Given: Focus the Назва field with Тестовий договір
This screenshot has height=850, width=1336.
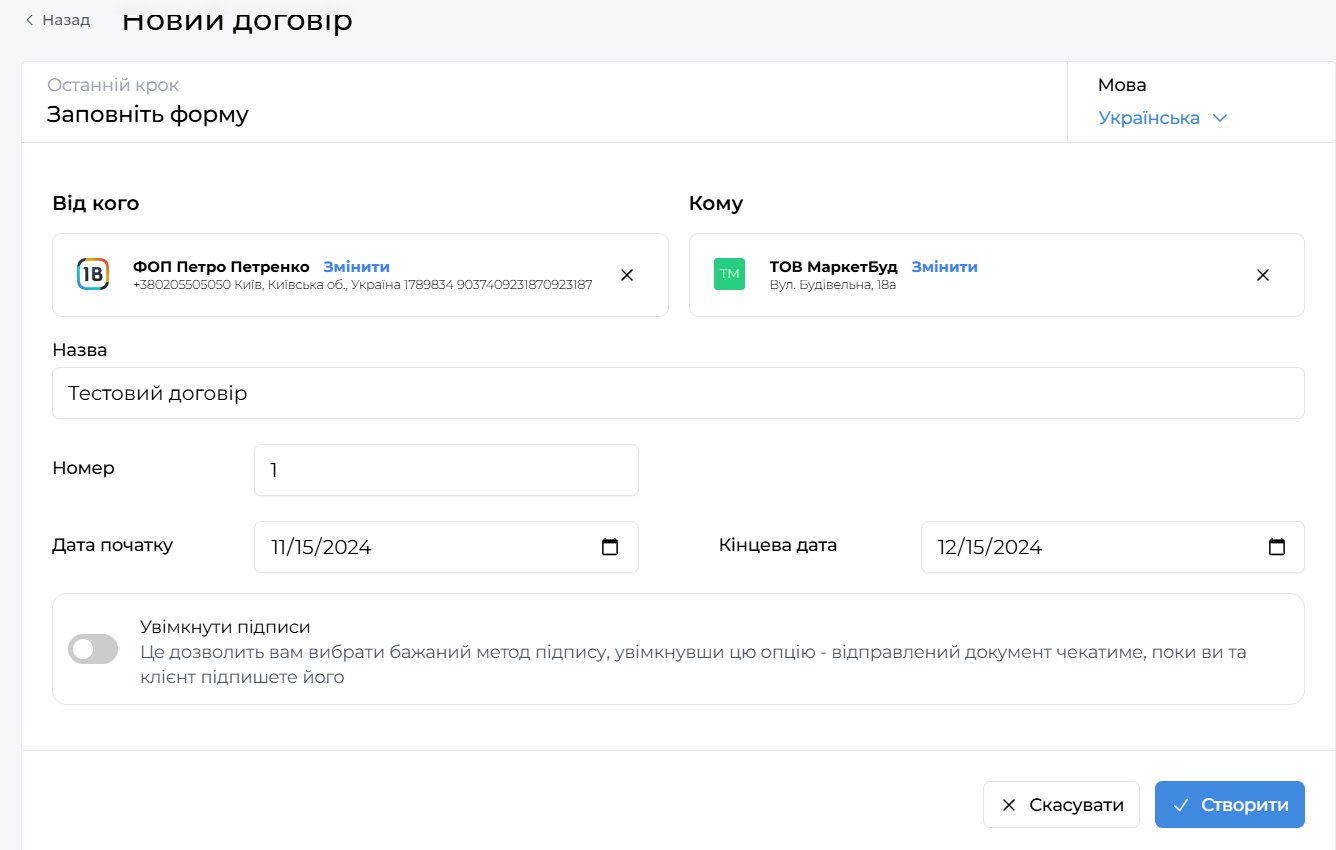Looking at the screenshot, I should click(x=678, y=393).
